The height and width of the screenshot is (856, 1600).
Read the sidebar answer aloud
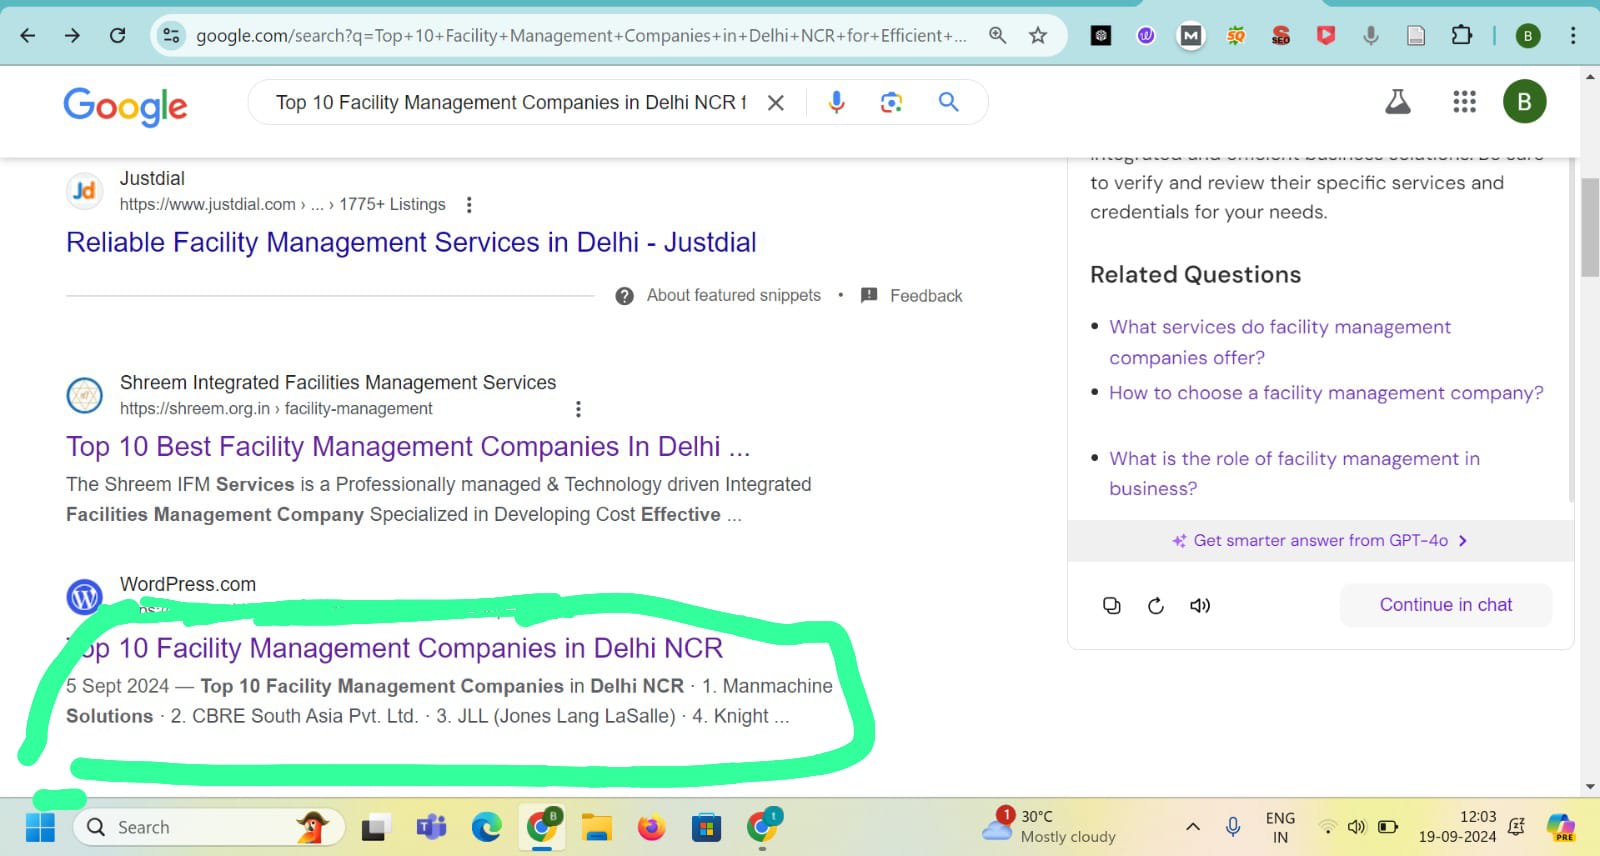point(1200,605)
